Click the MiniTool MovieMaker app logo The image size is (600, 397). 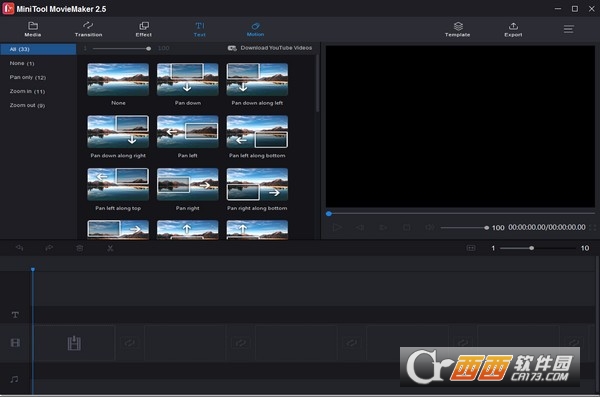tap(8, 8)
